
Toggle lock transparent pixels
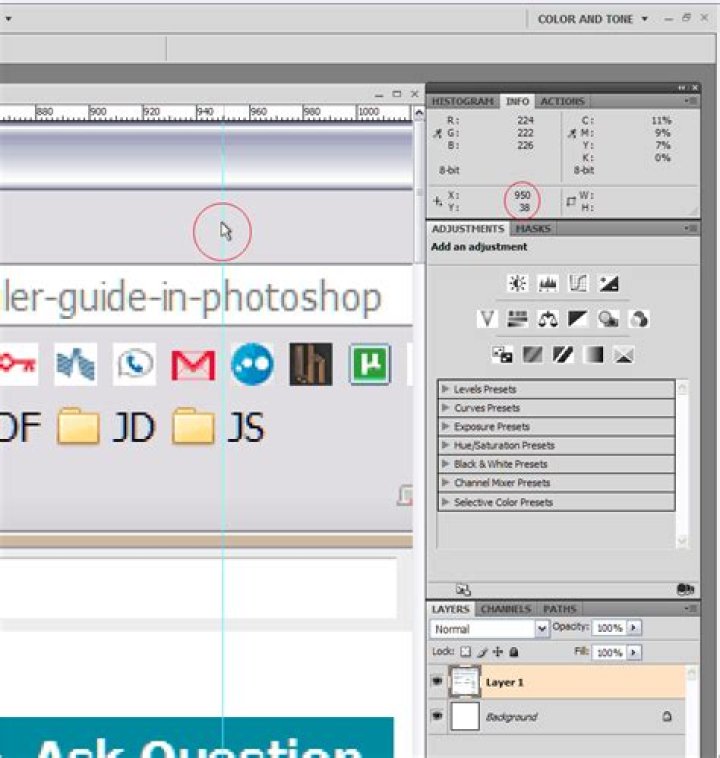pos(465,652)
